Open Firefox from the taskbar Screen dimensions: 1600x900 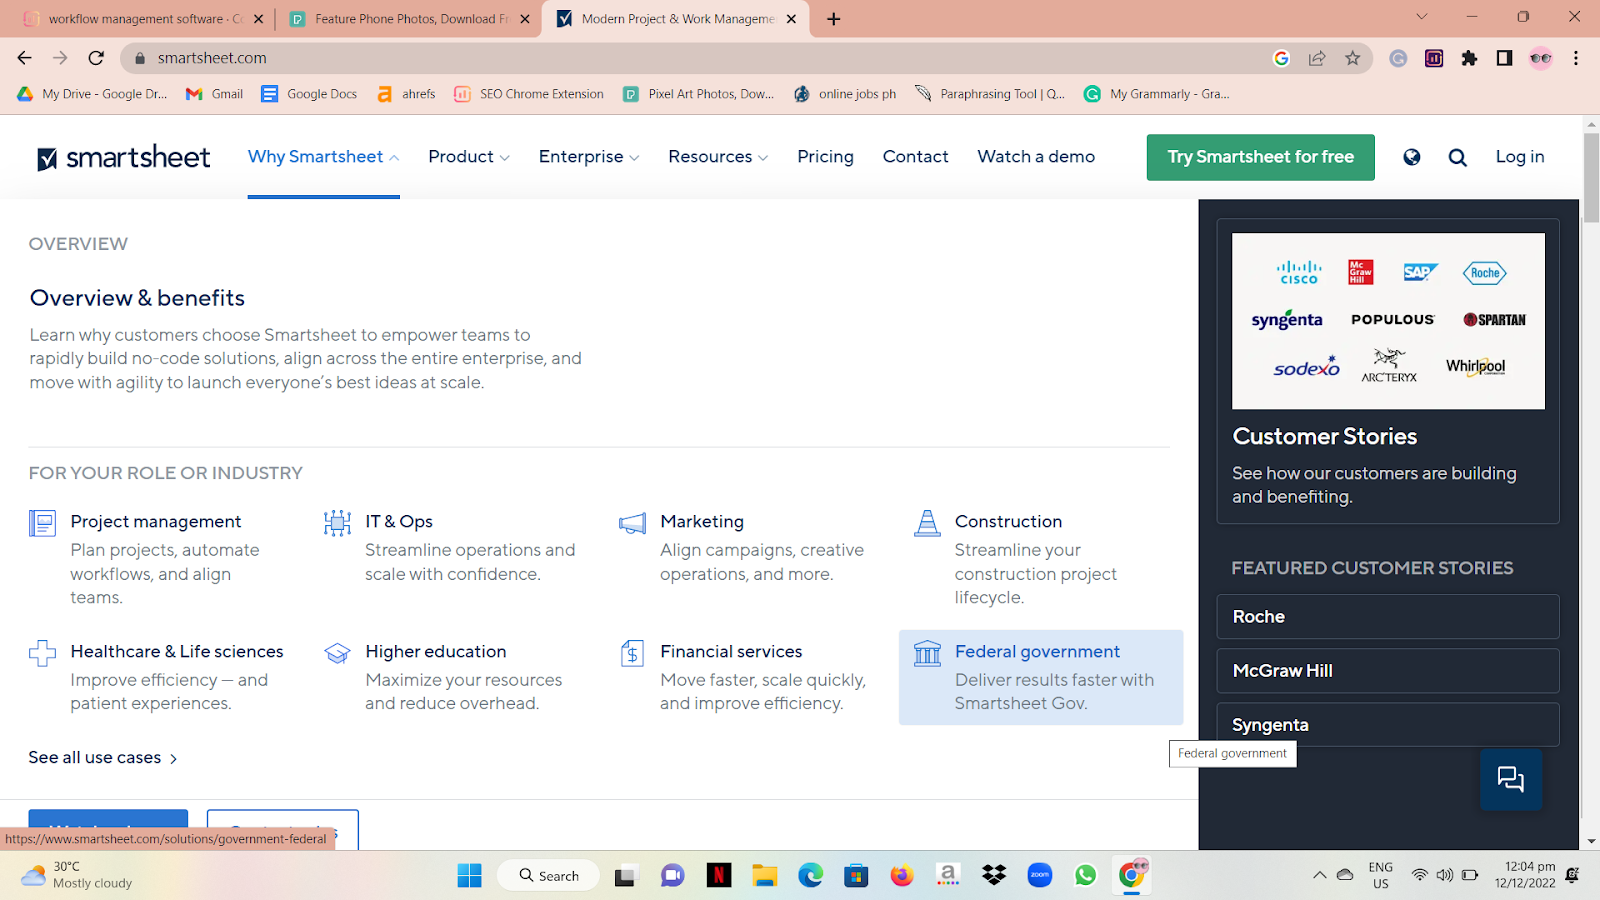(902, 876)
